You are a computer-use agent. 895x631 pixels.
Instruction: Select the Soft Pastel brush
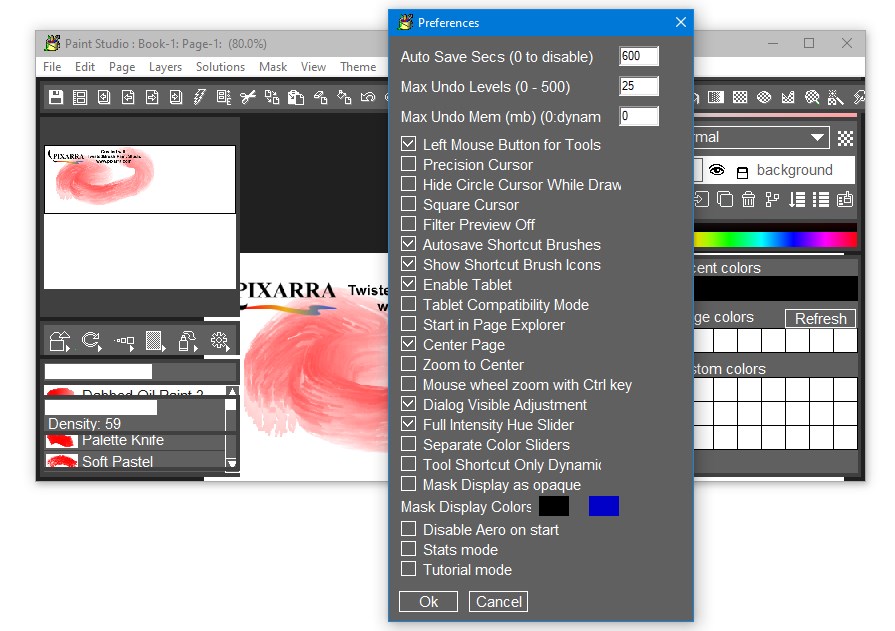pos(135,461)
